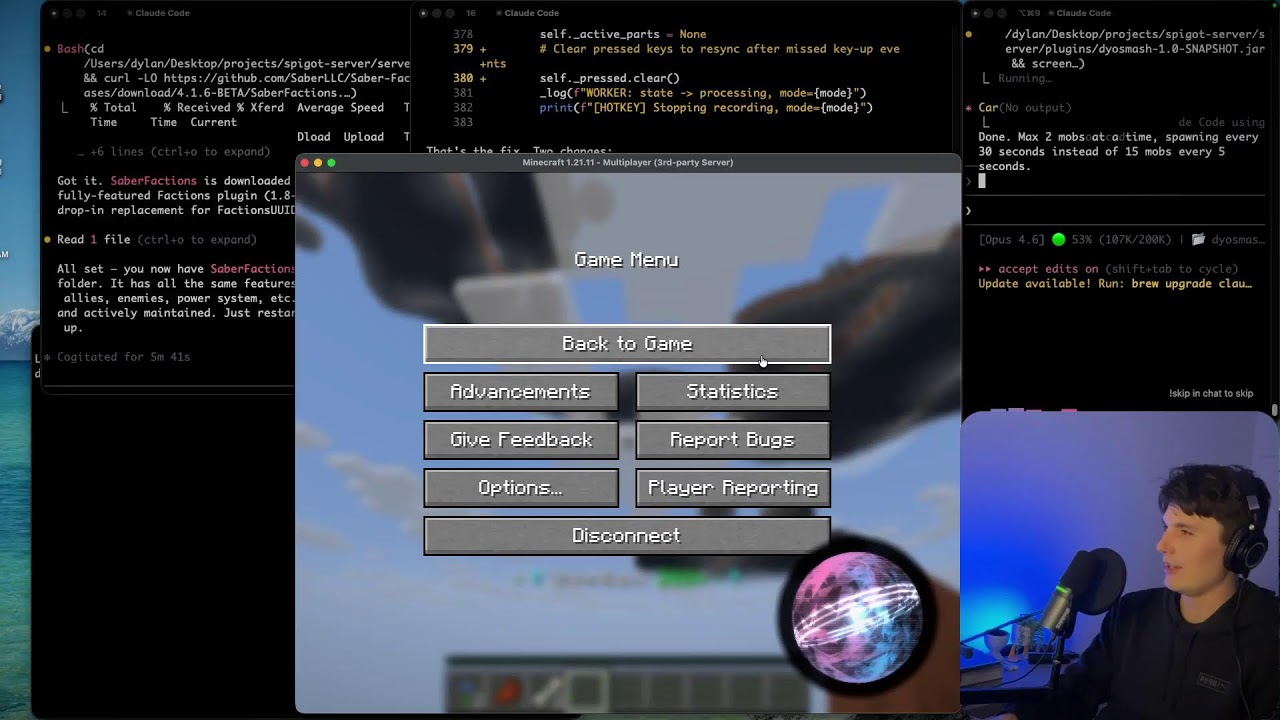1280x720 pixels.
Task: Click Back to Game button
Action: point(627,344)
